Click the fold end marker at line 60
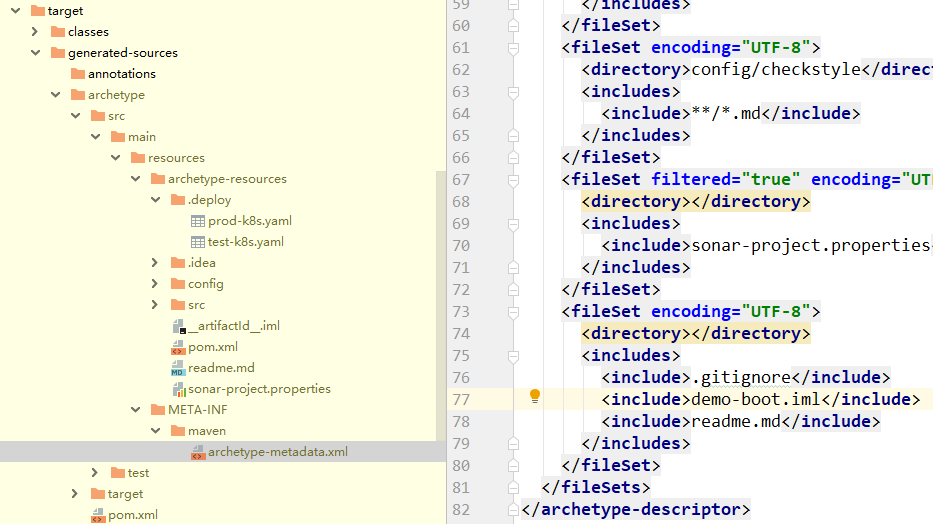Screen dimensions: 933x524 coord(514,26)
